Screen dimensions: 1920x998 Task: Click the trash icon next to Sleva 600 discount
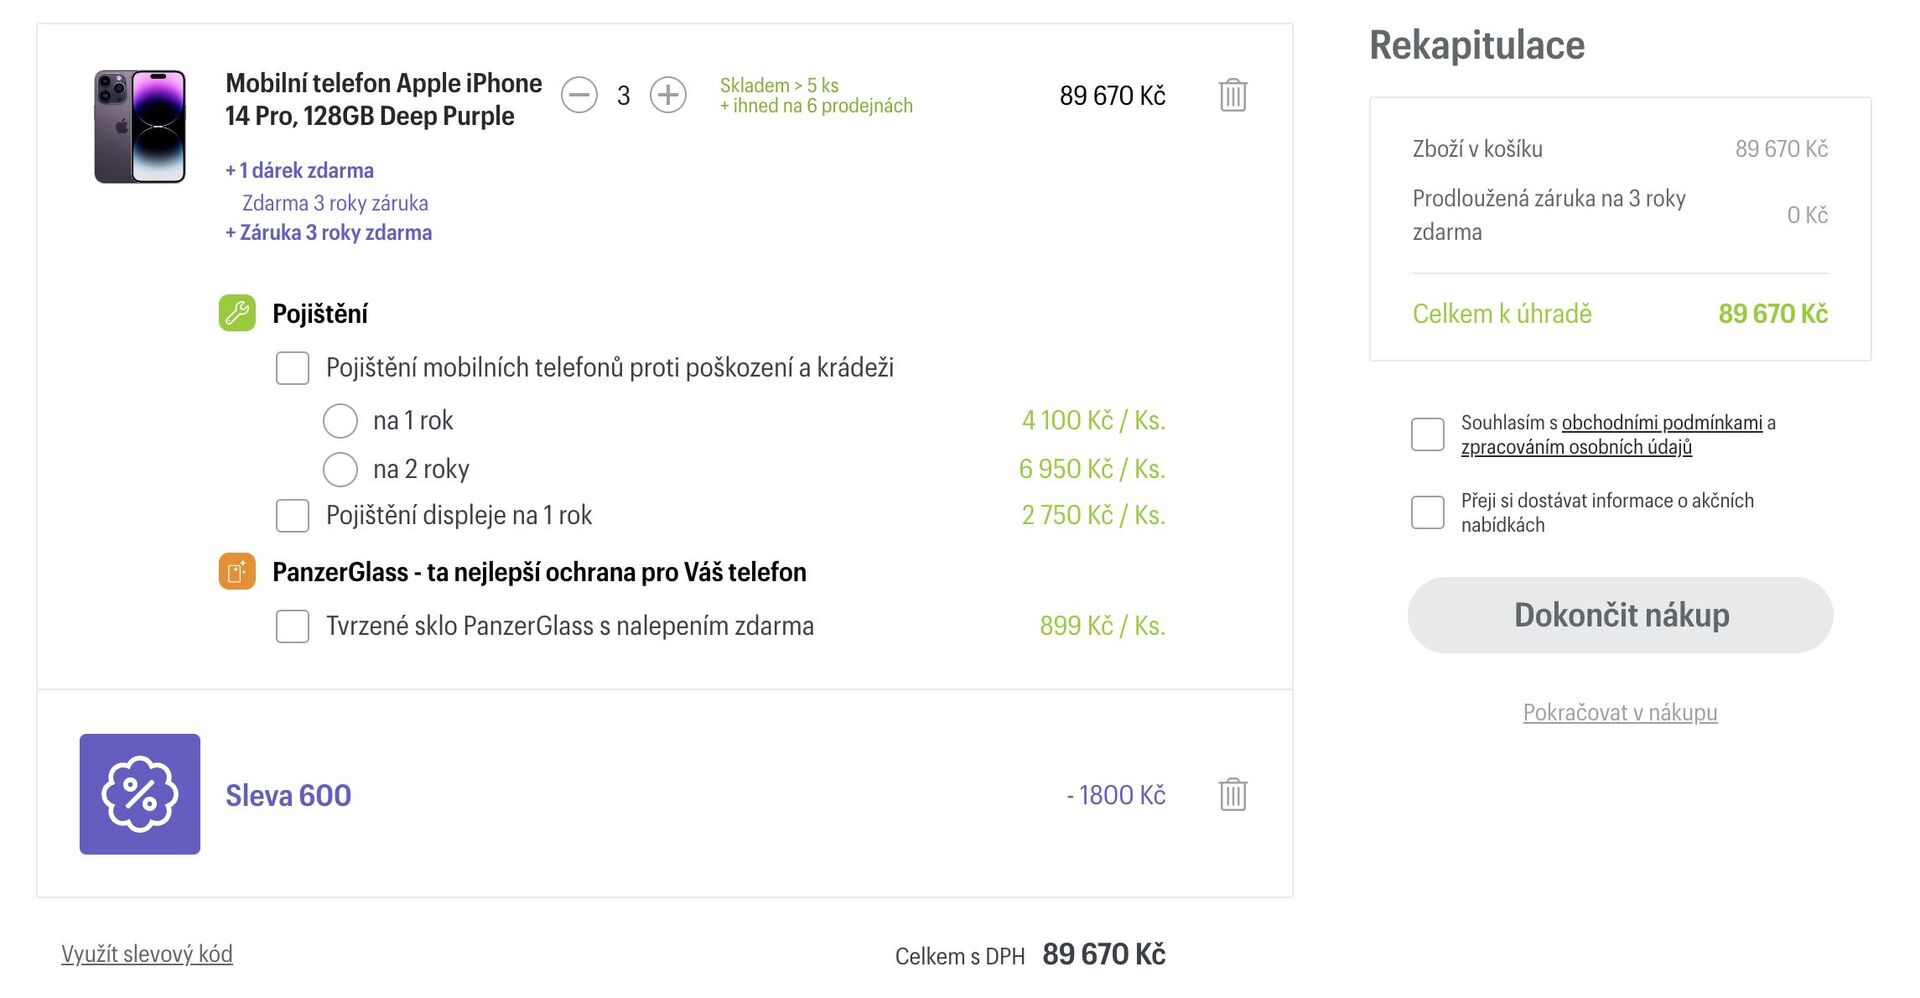point(1233,794)
